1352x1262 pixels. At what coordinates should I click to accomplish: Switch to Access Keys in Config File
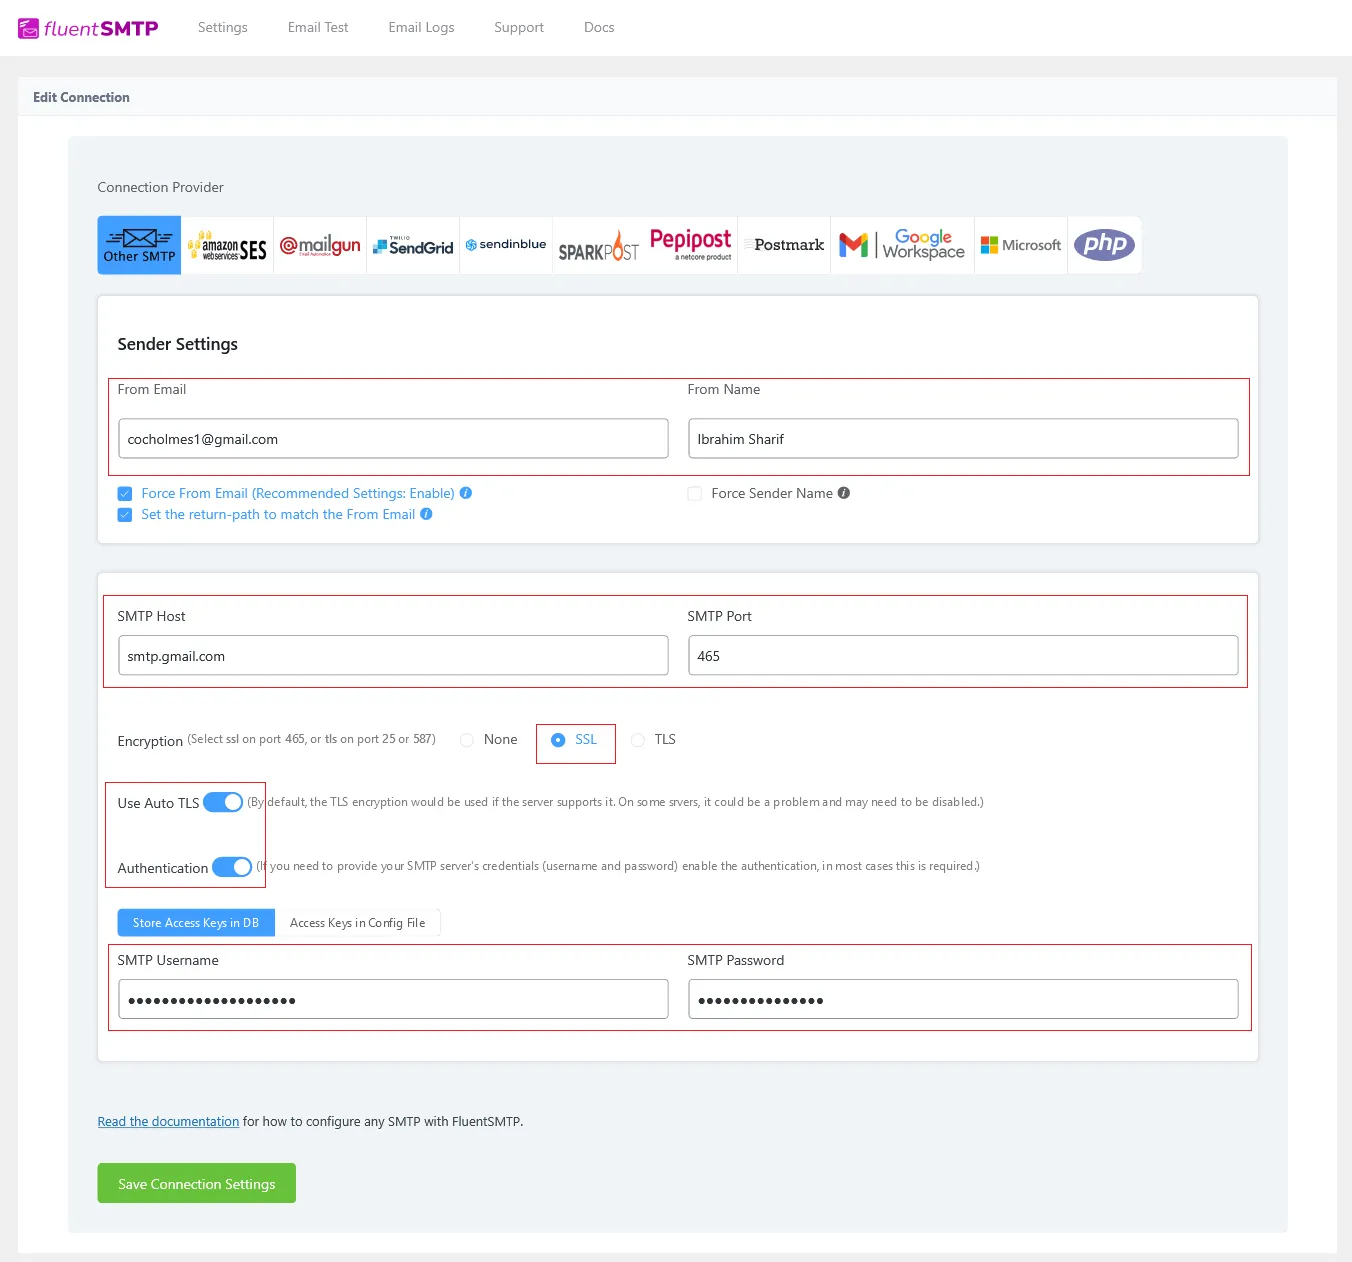357,923
